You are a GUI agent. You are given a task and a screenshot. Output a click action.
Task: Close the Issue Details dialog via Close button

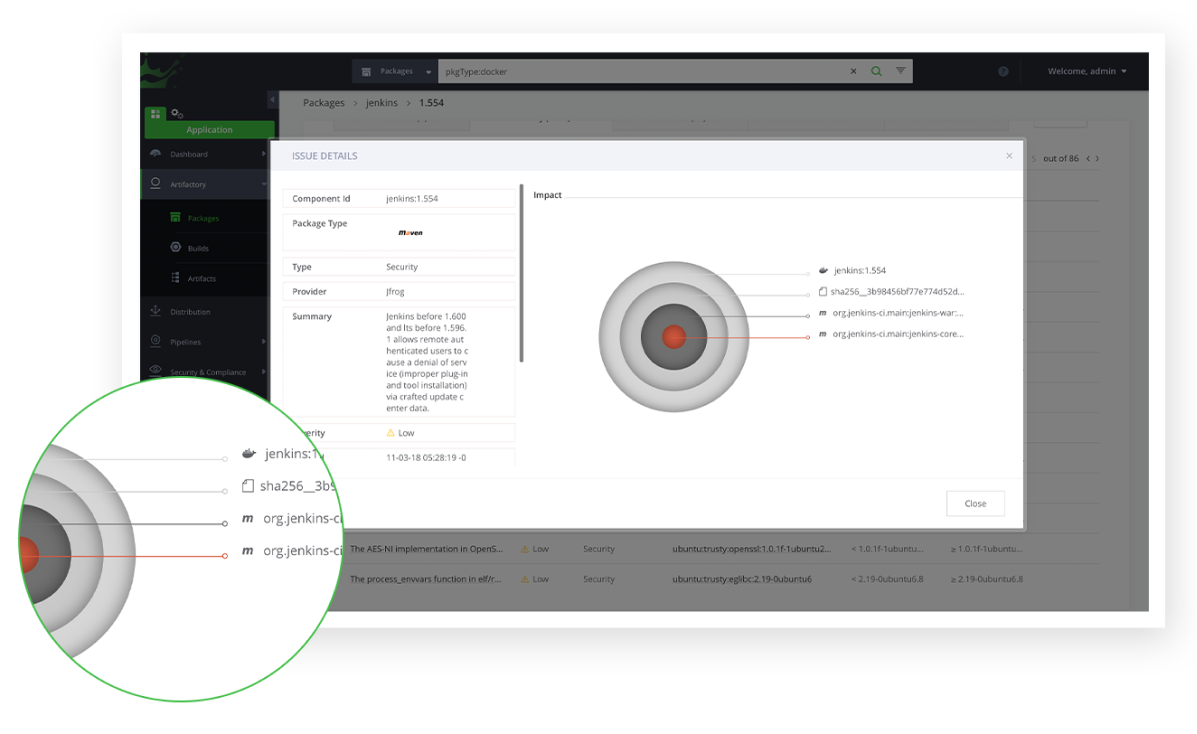pyautogui.click(x=975, y=503)
